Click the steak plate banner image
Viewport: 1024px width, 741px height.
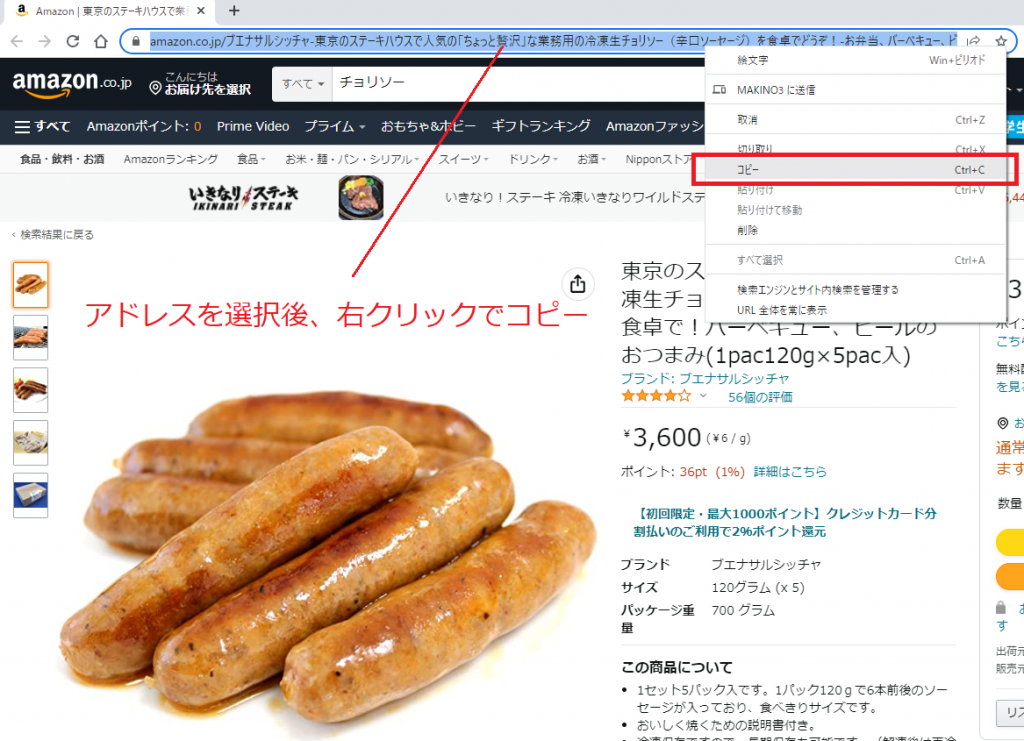(361, 197)
